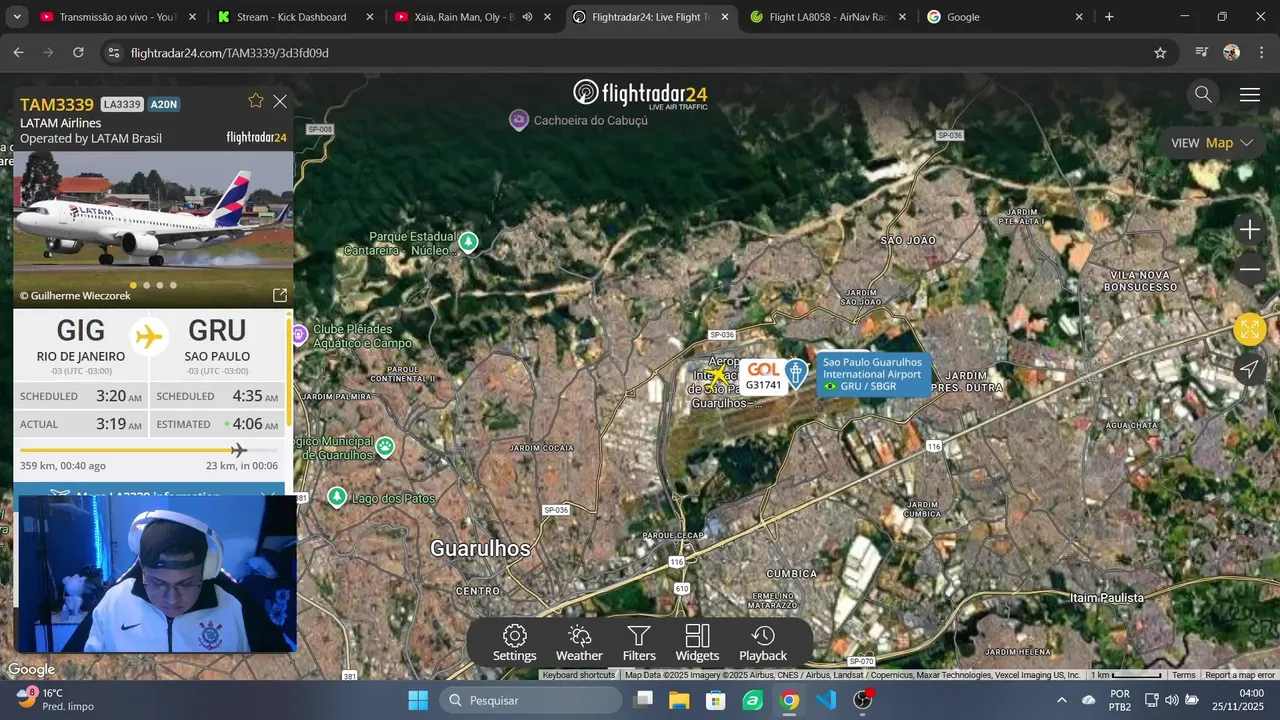Switch to Flight LA8058 AirNav Radar tab
The width and height of the screenshot is (1280, 720).
pos(829,17)
